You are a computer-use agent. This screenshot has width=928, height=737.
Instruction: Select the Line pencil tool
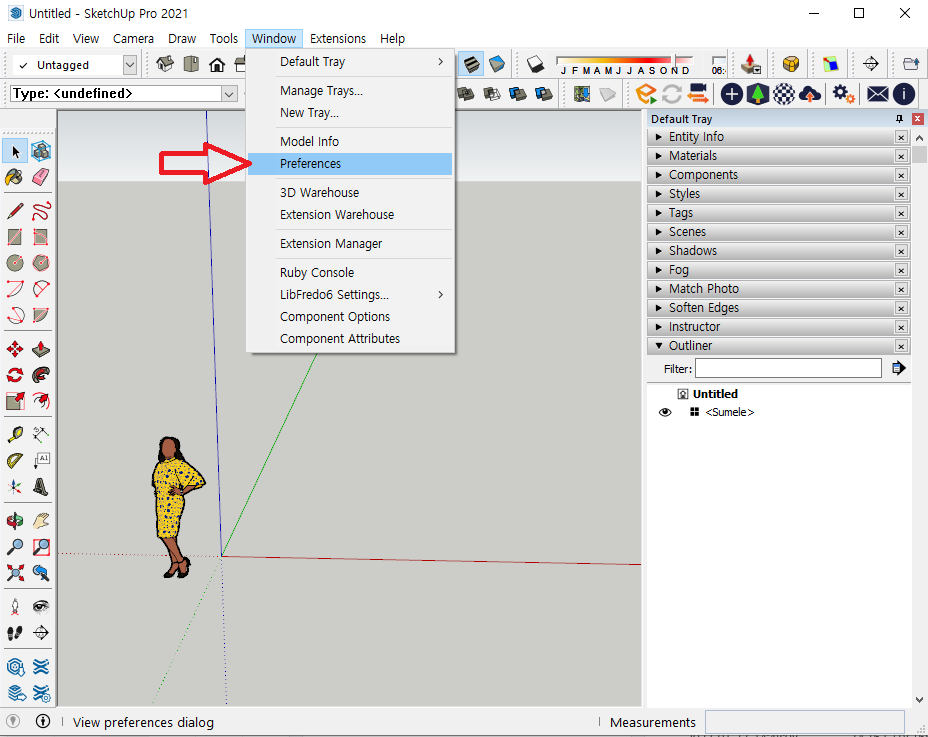pos(15,211)
